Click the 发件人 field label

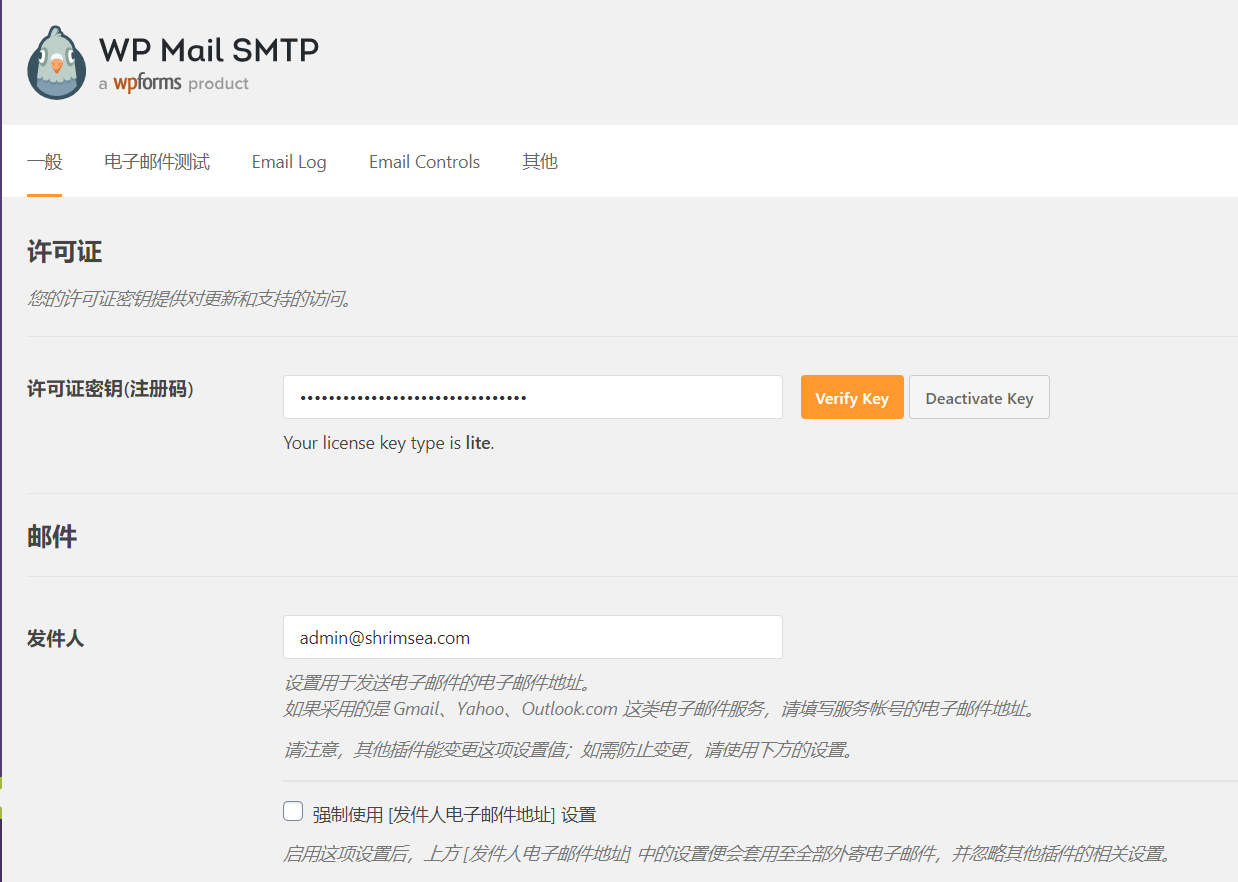pyautogui.click(x=56, y=638)
